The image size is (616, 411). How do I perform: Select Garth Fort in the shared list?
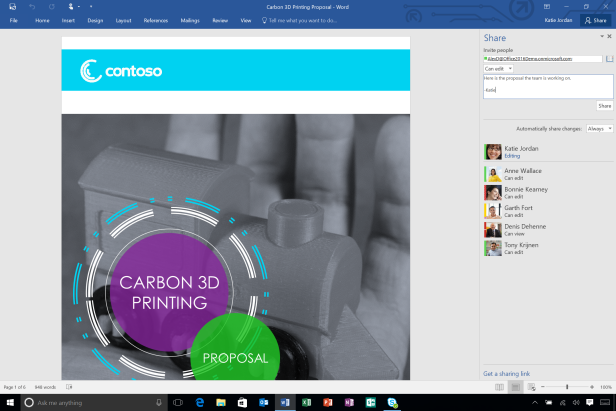(548, 211)
